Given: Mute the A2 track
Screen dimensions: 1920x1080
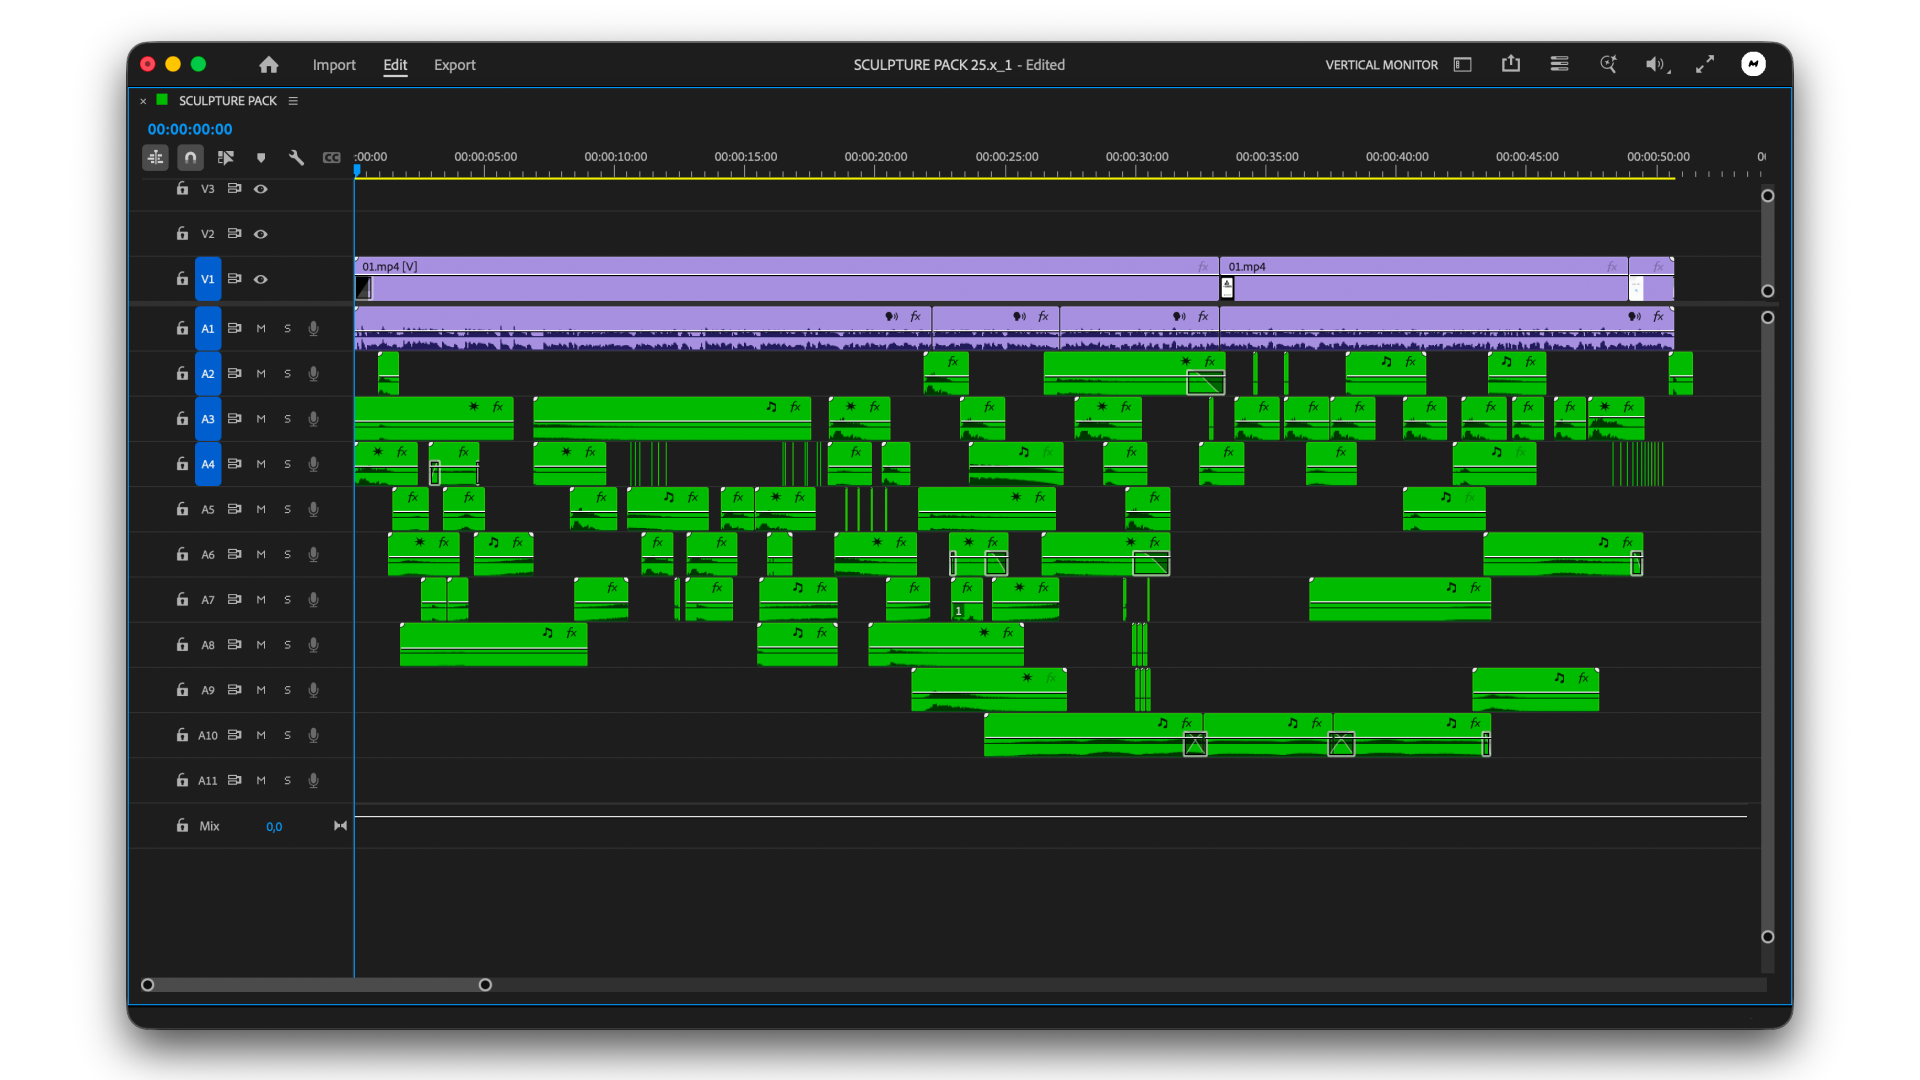Looking at the screenshot, I should pyautogui.click(x=261, y=374).
